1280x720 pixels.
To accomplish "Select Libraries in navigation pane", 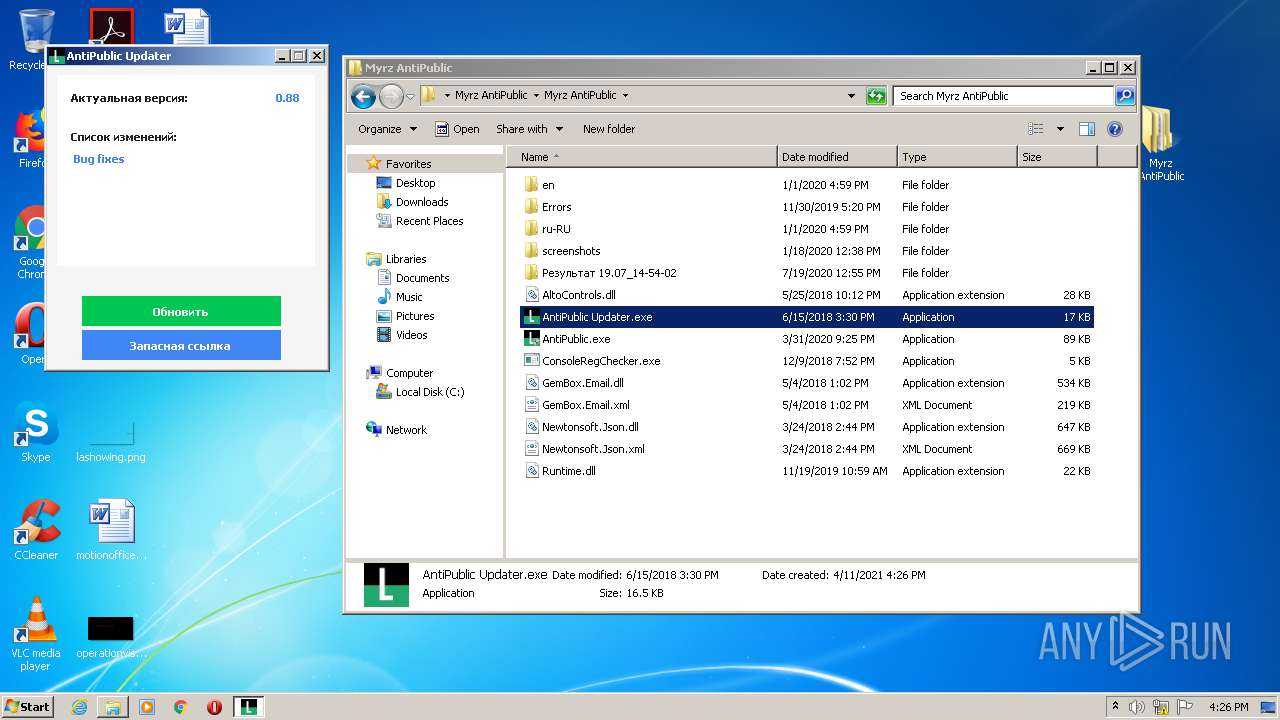I will tap(406, 259).
